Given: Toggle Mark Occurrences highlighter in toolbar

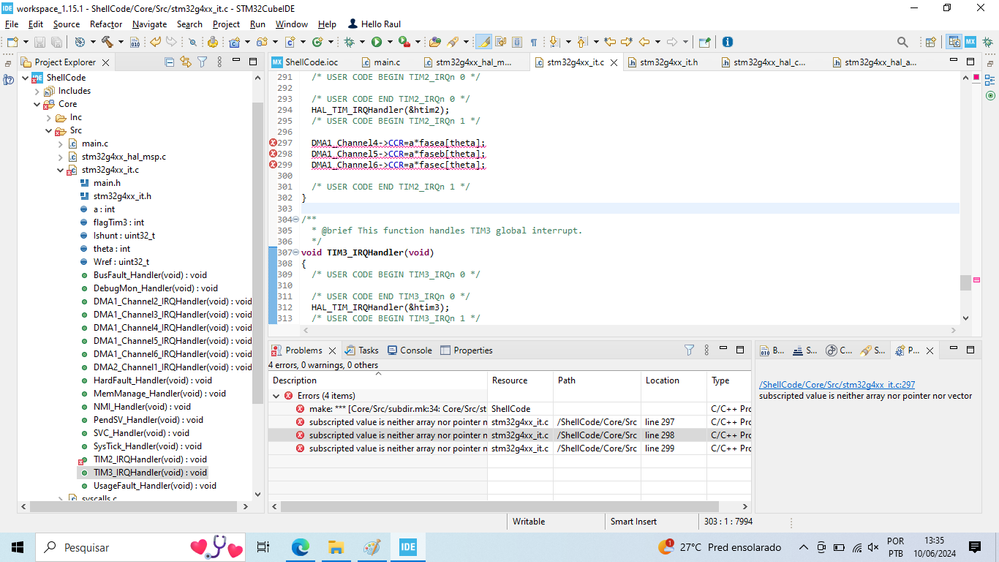Looking at the screenshot, I should [483, 42].
